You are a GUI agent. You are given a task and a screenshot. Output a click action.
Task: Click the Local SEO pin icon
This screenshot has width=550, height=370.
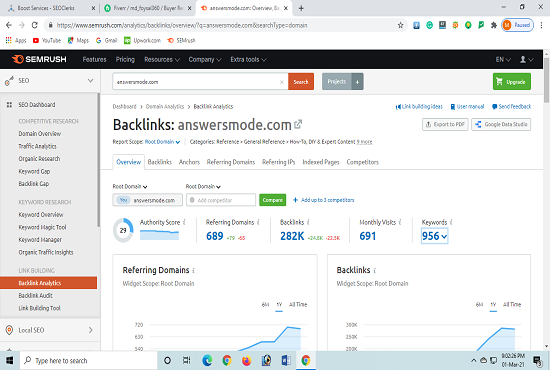tap(9, 330)
